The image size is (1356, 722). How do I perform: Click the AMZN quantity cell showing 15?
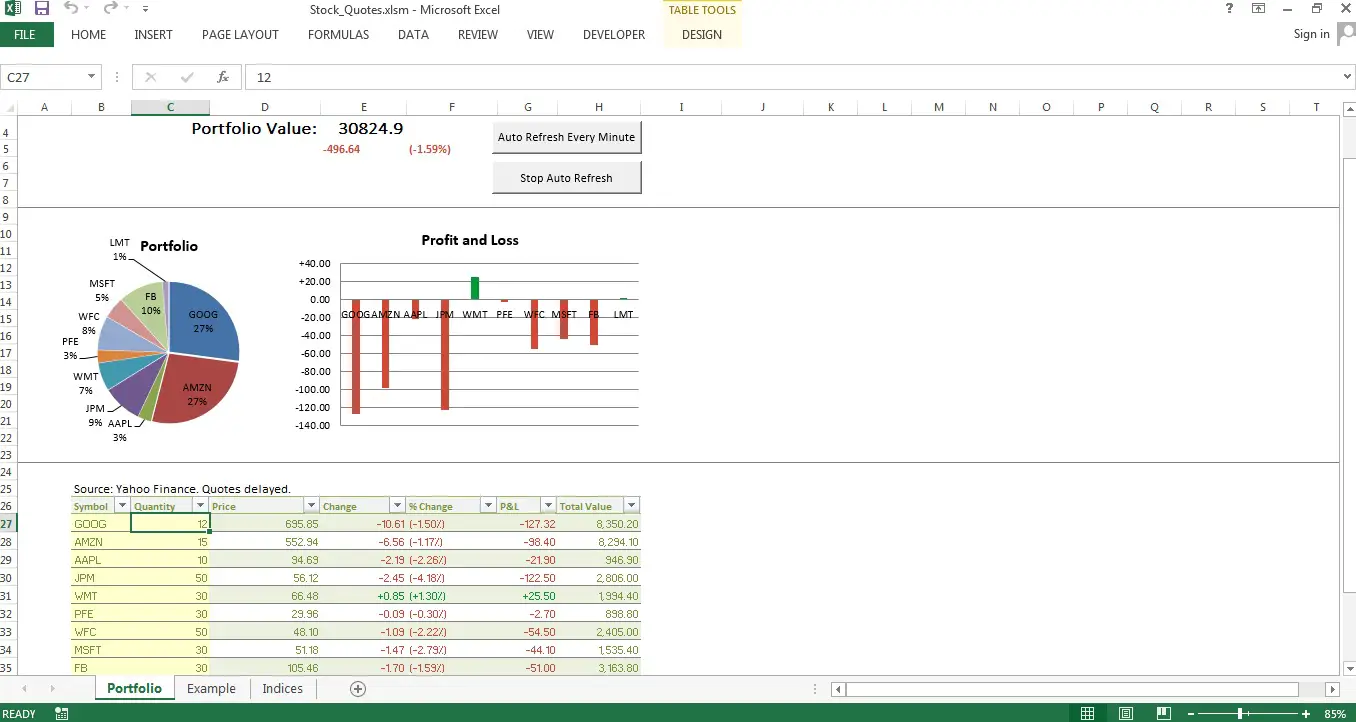click(170, 542)
